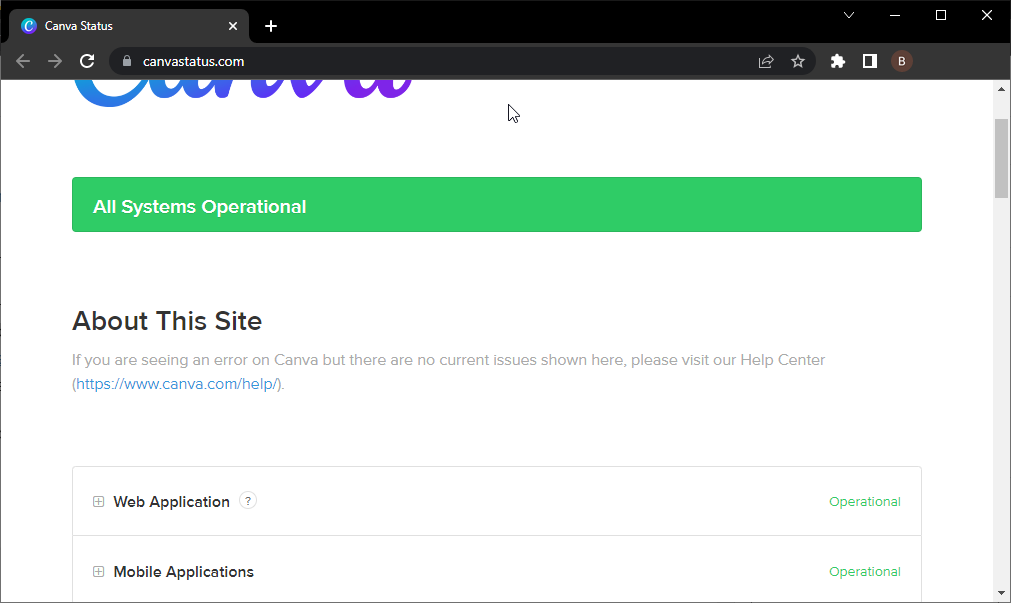Click the scrollbar up arrow
Image resolution: width=1011 pixels, height=603 pixels.
point(1001,89)
